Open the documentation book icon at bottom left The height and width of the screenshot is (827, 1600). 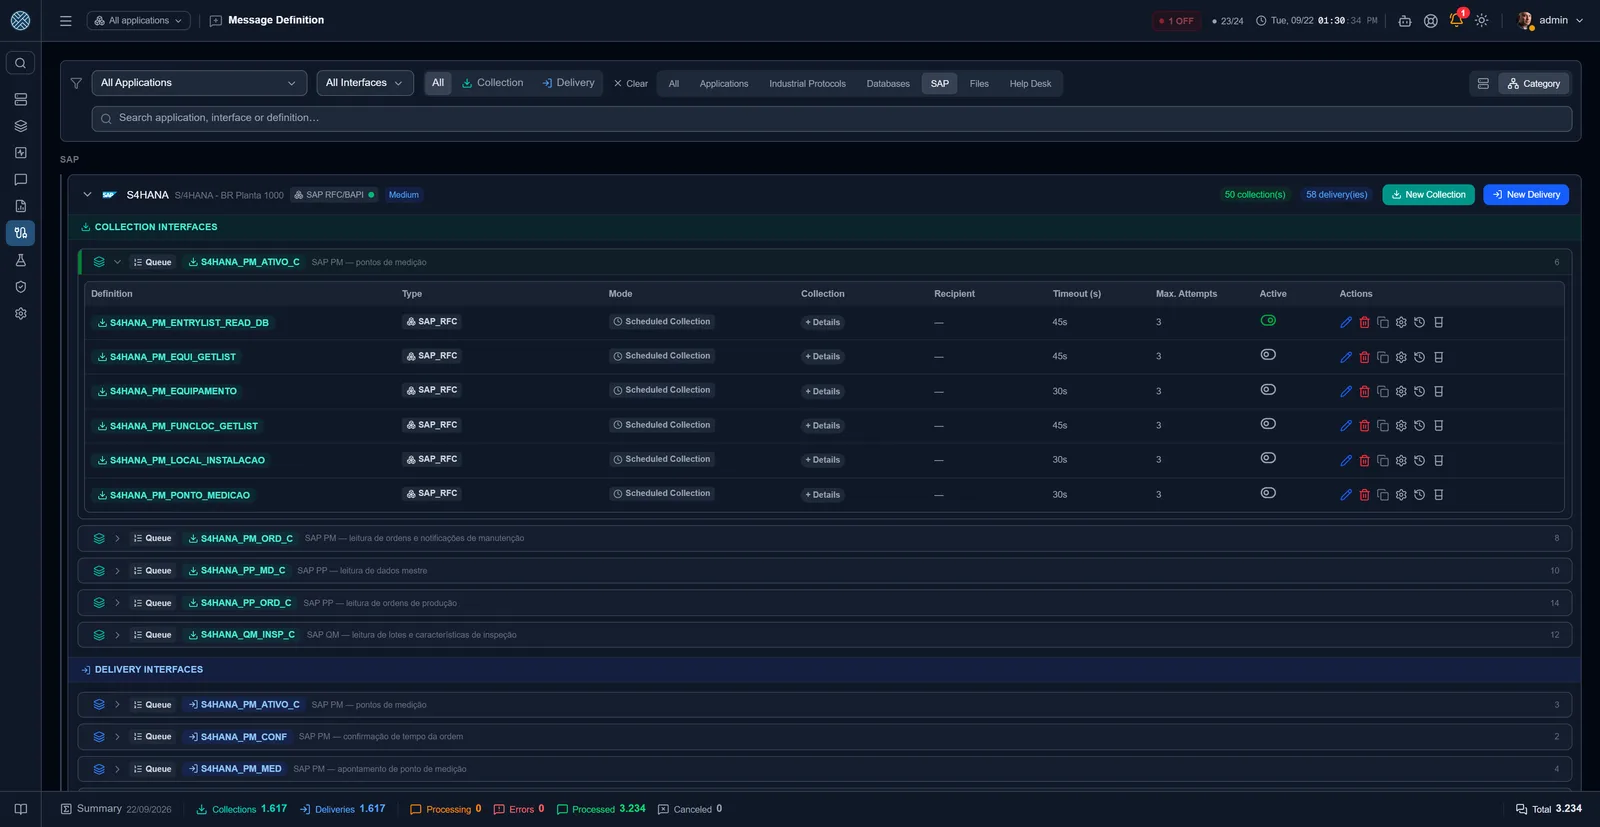tap(20, 809)
